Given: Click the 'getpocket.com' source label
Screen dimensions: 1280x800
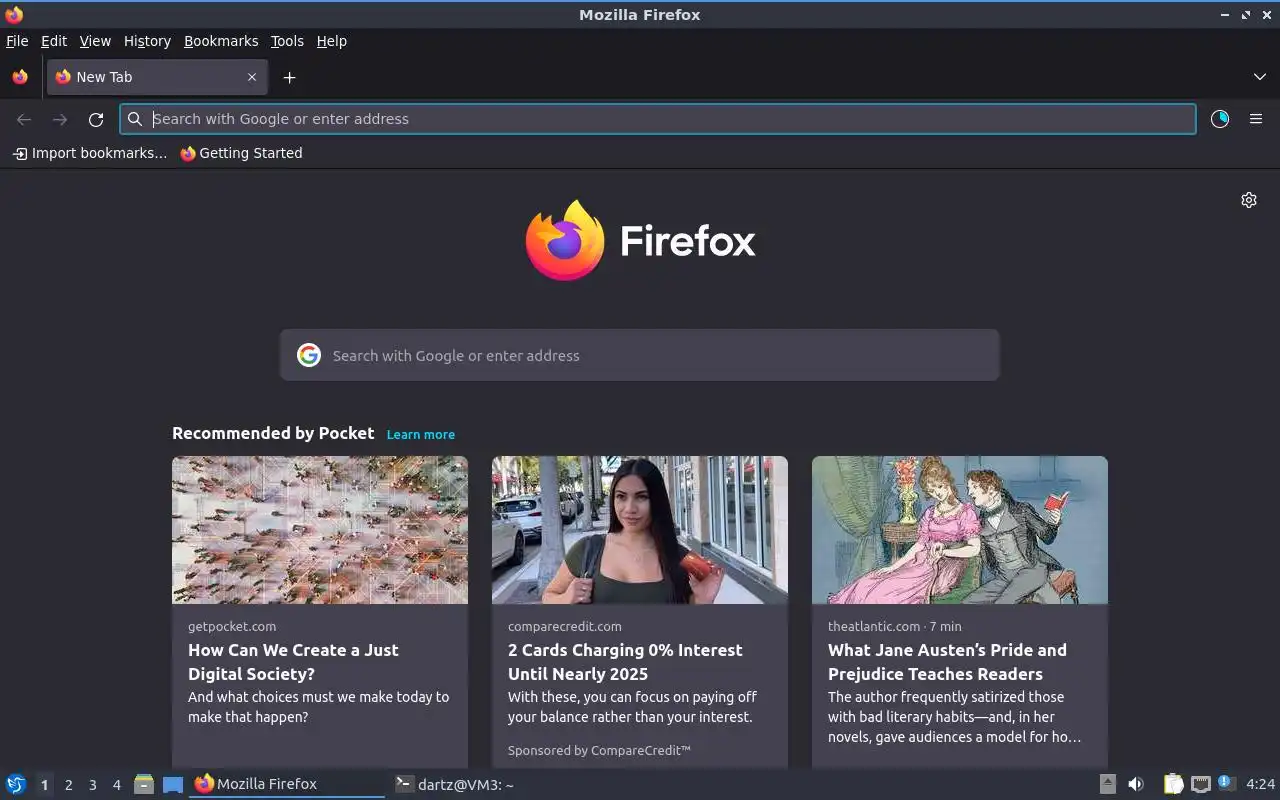Looking at the screenshot, I should coord(232,626).
